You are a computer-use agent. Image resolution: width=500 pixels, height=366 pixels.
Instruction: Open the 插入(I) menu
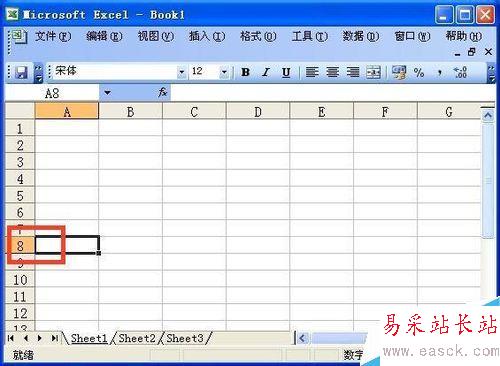pyautogui.click(x=207, y=36)
